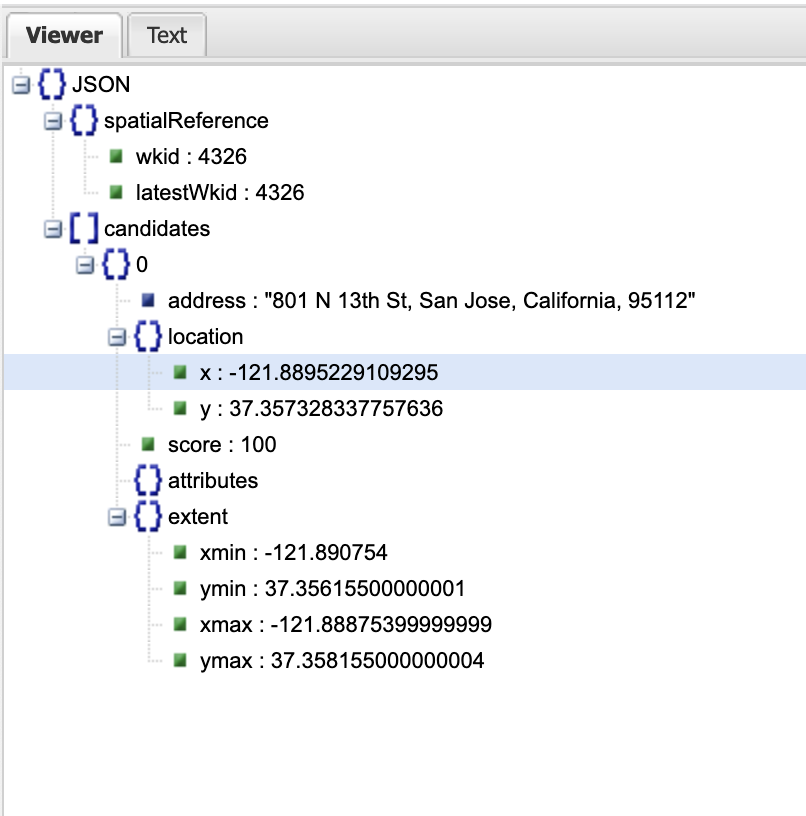Collapse the spatialReference node

pos(52,122)
